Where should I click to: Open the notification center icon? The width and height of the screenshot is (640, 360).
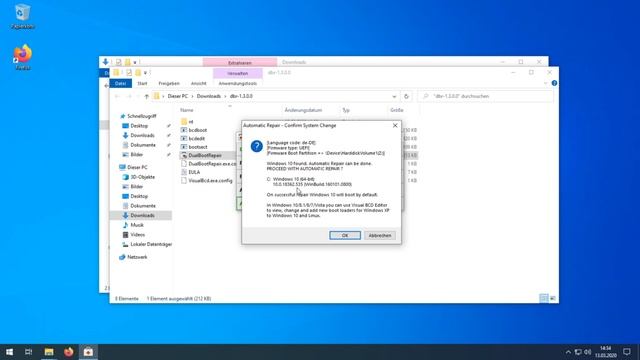point(627,352)
